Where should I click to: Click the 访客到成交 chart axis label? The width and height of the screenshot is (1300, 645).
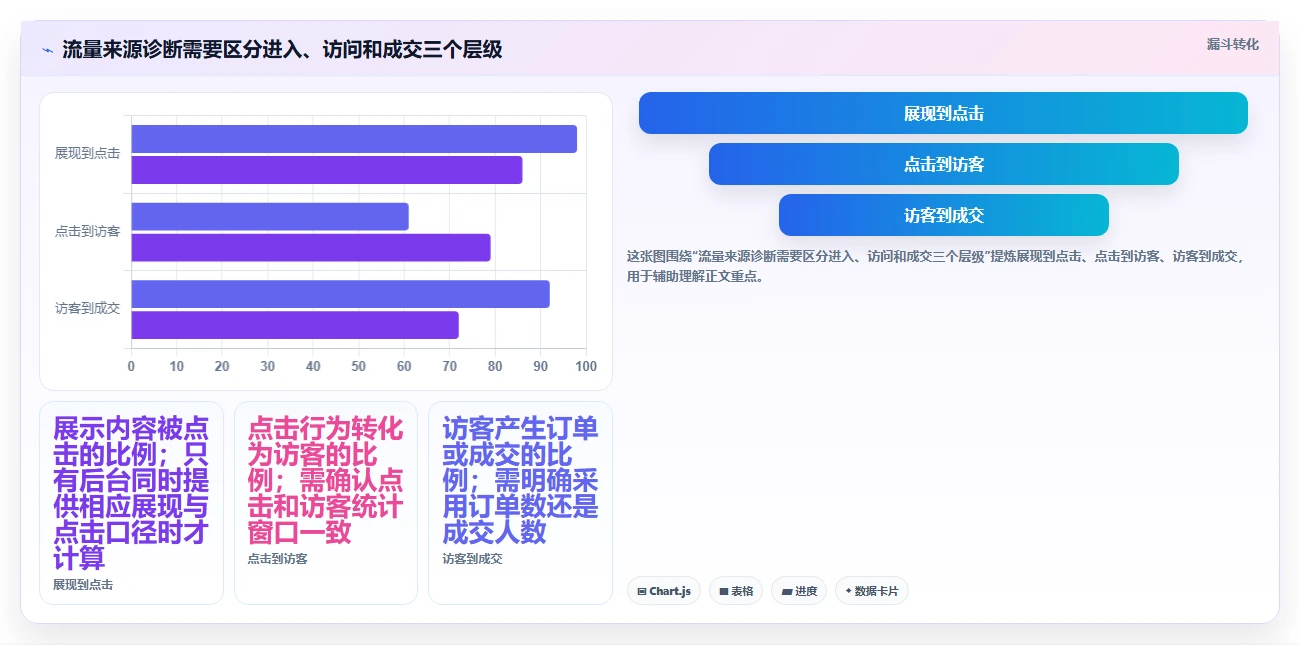click(x=87, y=308)
